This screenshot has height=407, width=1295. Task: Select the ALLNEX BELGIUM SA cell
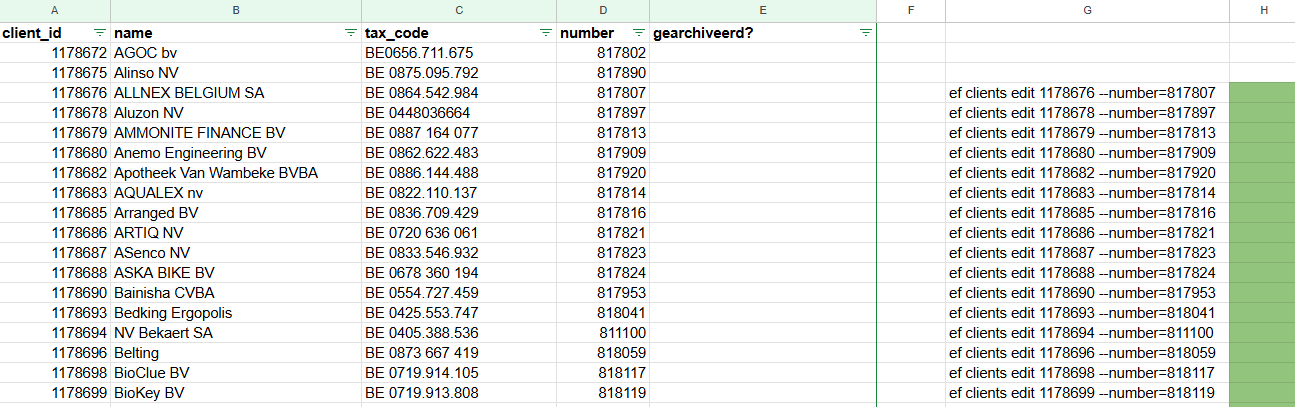point(236,93)
